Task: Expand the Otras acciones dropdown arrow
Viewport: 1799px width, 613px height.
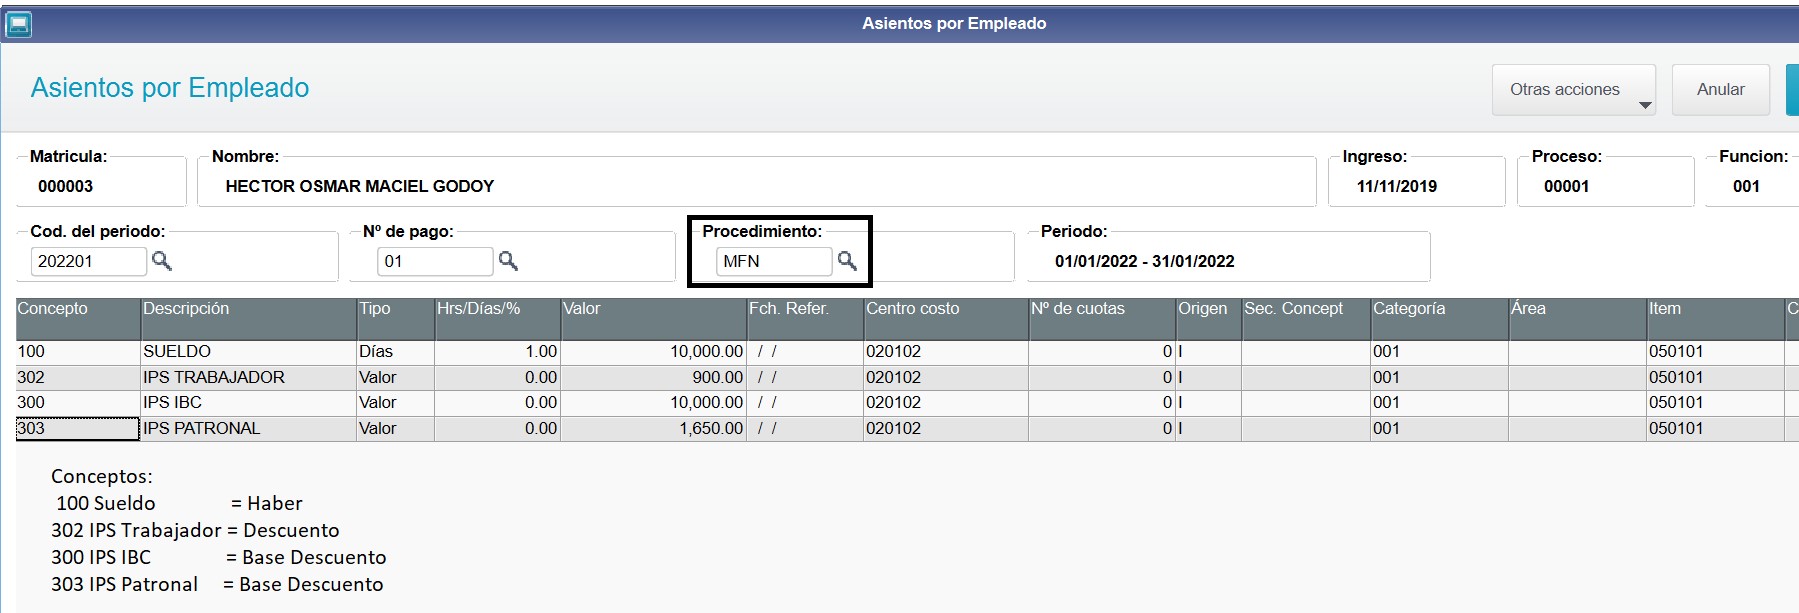Action: point(1645,105)
